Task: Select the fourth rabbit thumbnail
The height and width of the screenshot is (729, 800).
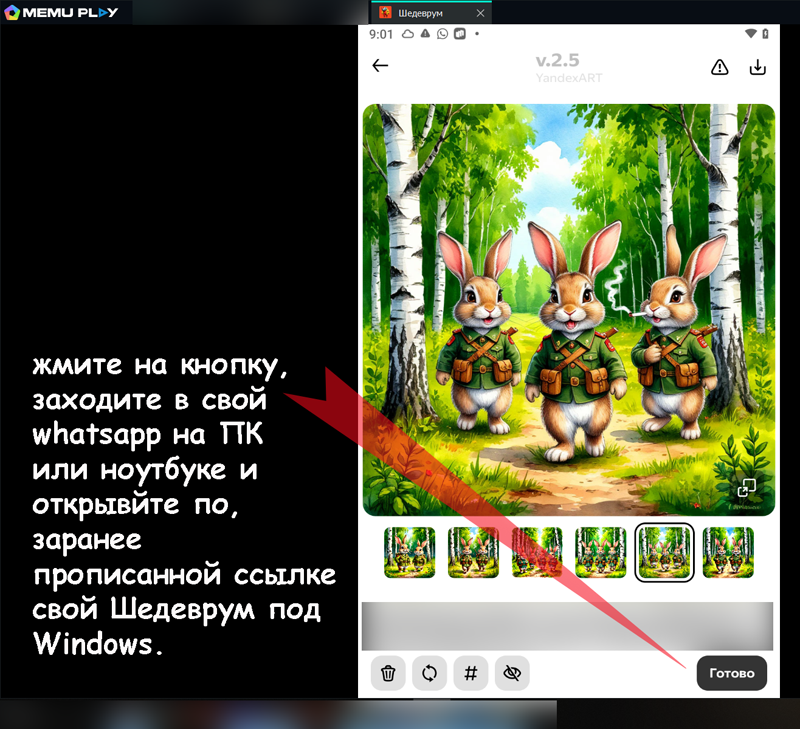Action: click(601, 552)
